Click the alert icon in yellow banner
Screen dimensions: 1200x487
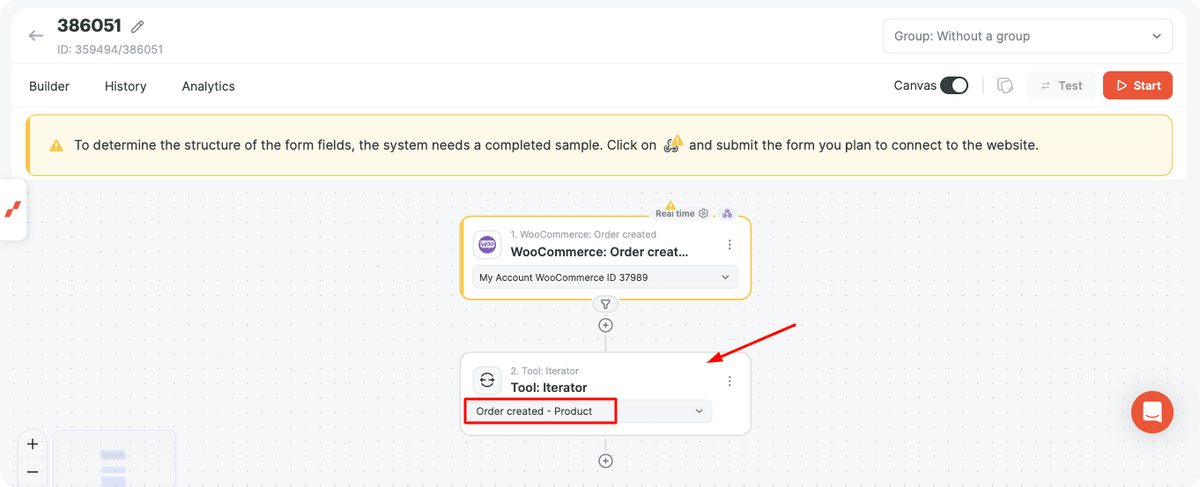point(57,146)
